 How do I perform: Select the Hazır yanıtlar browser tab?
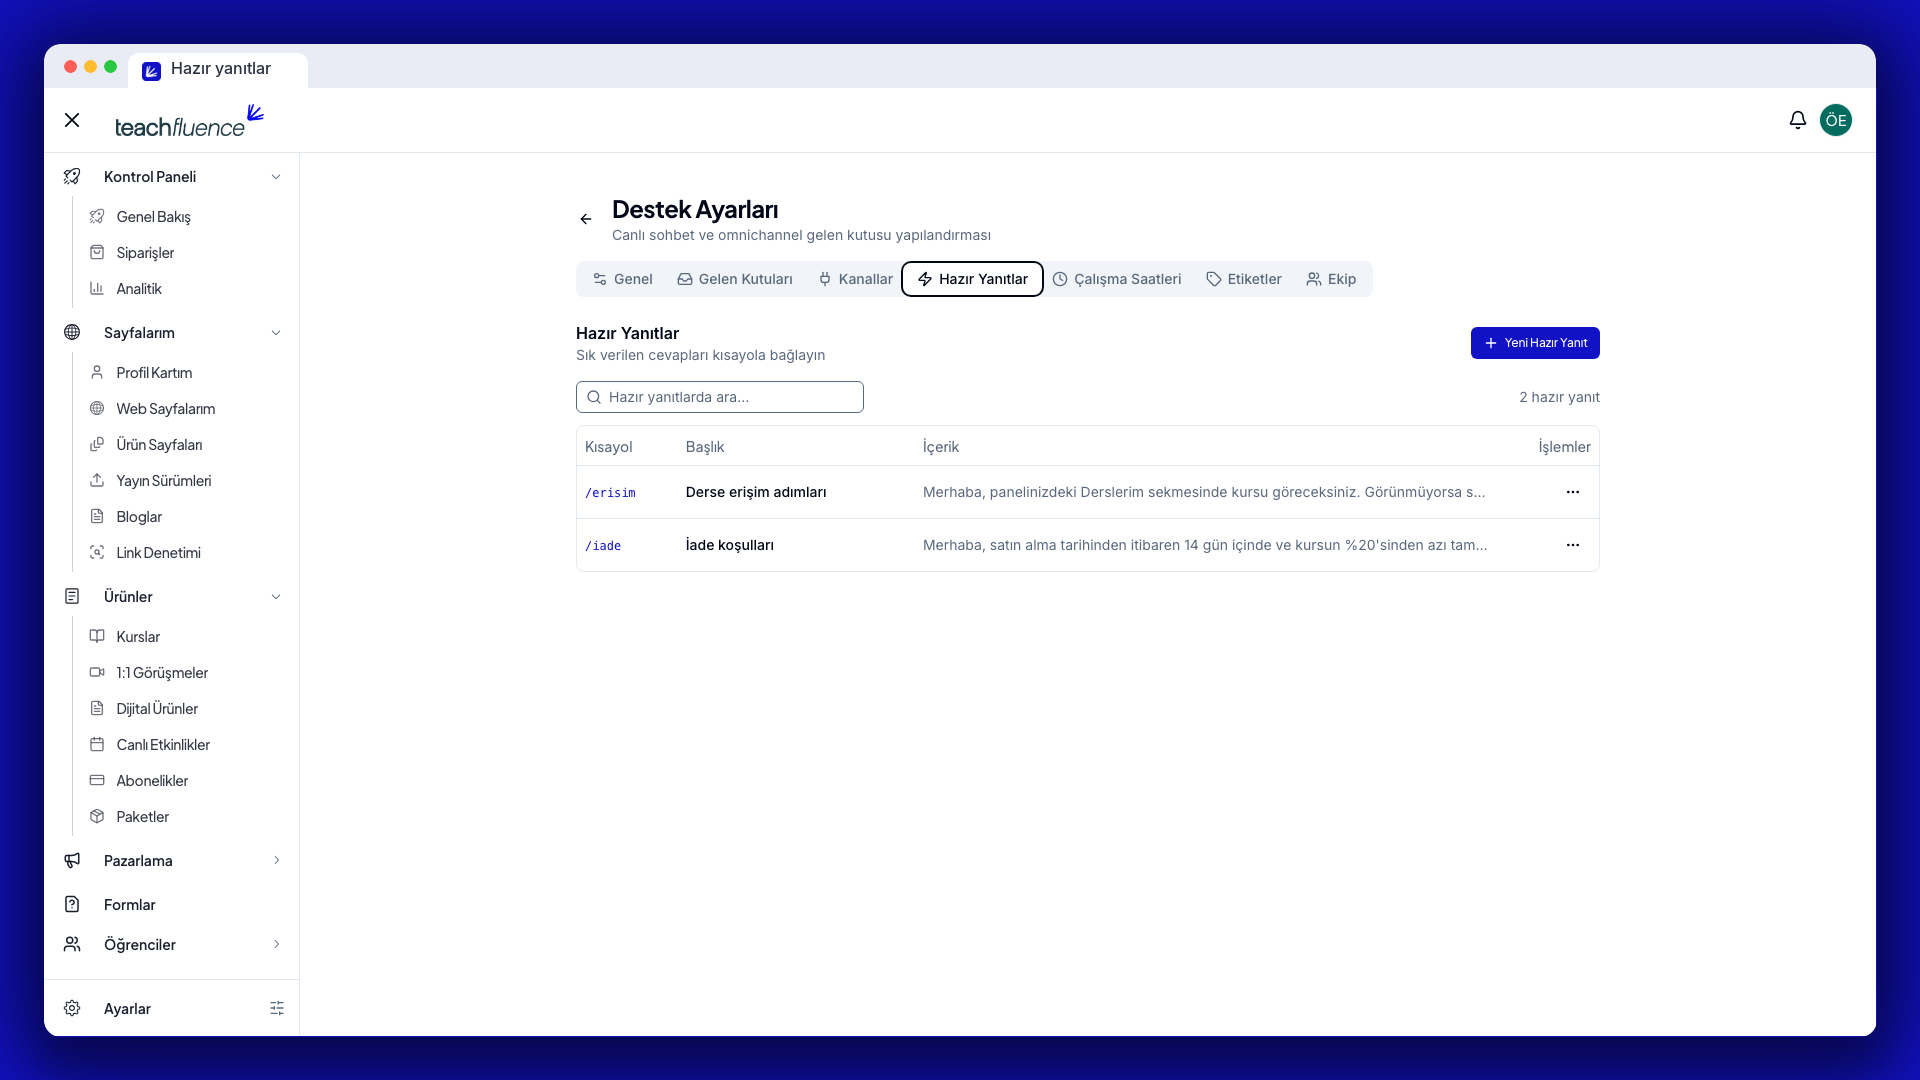pyautogui.click(x=218, y=69)
